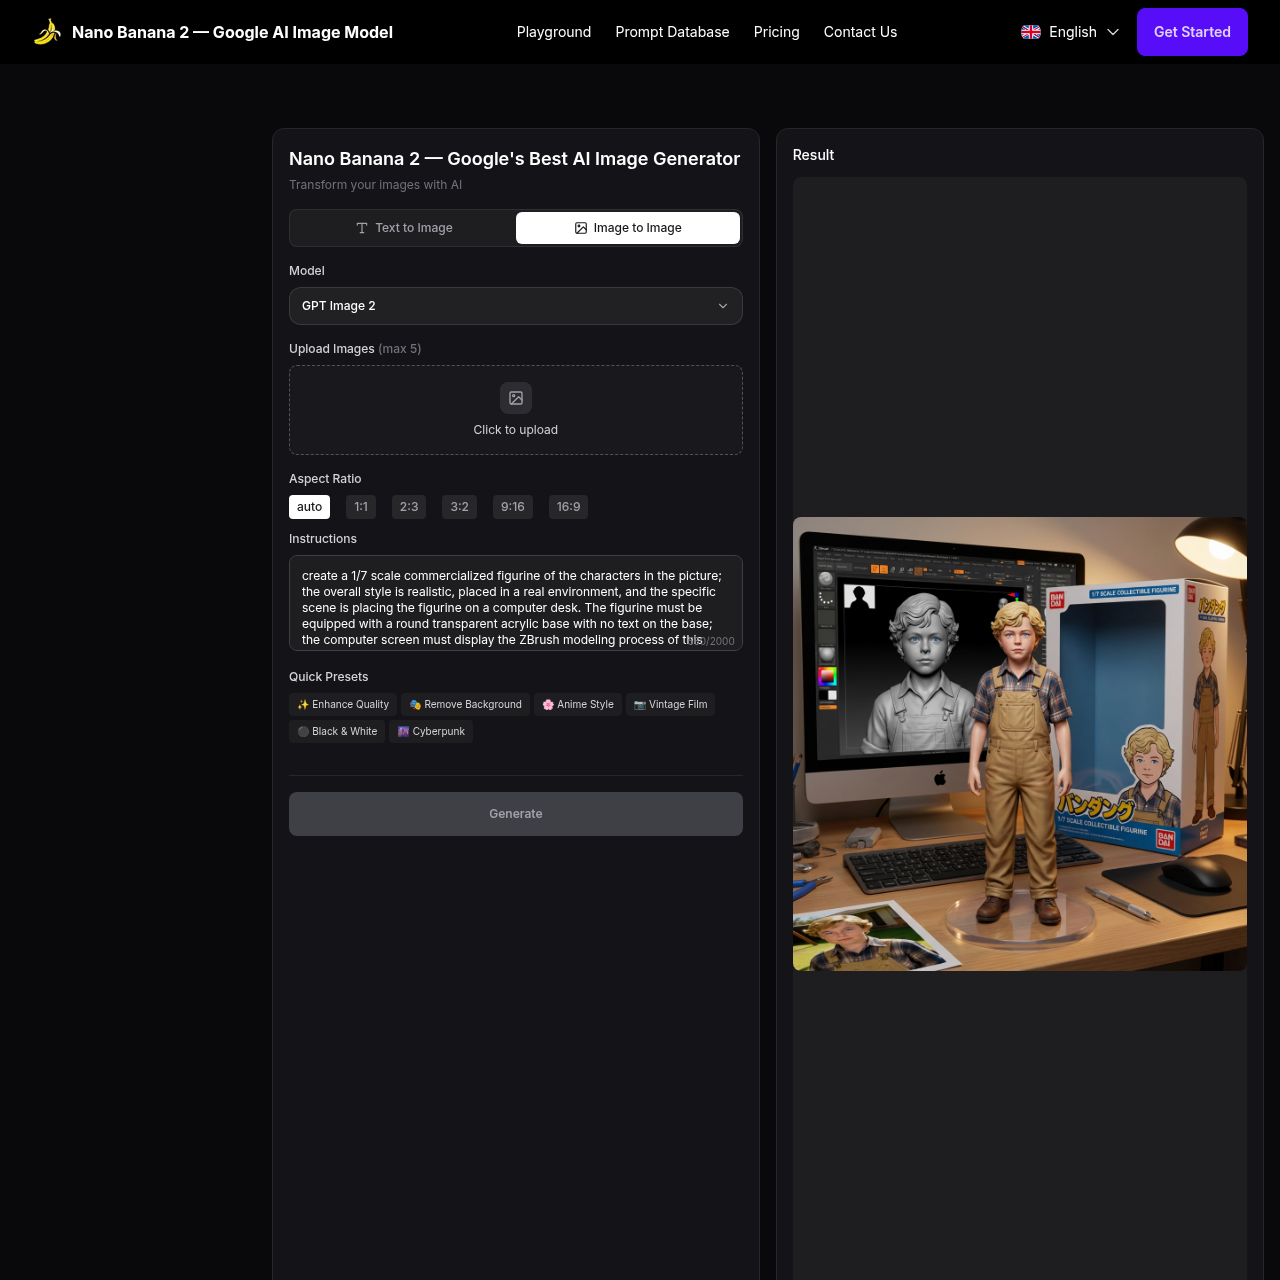
Task: Open the Playground page
Action: [554, 32]
